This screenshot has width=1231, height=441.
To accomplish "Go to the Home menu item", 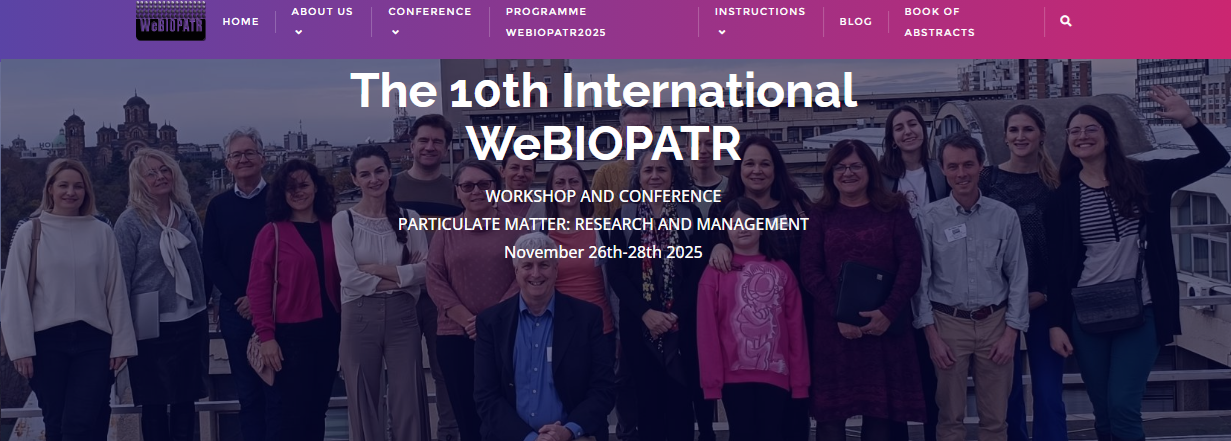I will (240, 21).
